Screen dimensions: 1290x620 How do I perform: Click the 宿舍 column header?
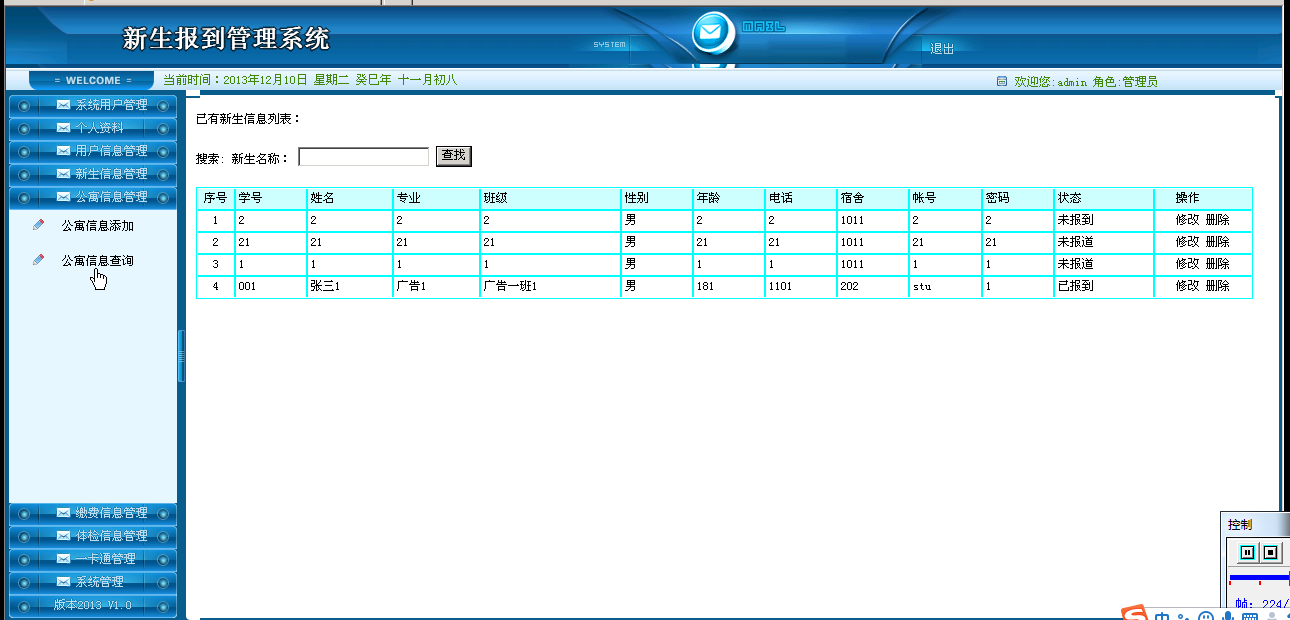coord(872,198)
